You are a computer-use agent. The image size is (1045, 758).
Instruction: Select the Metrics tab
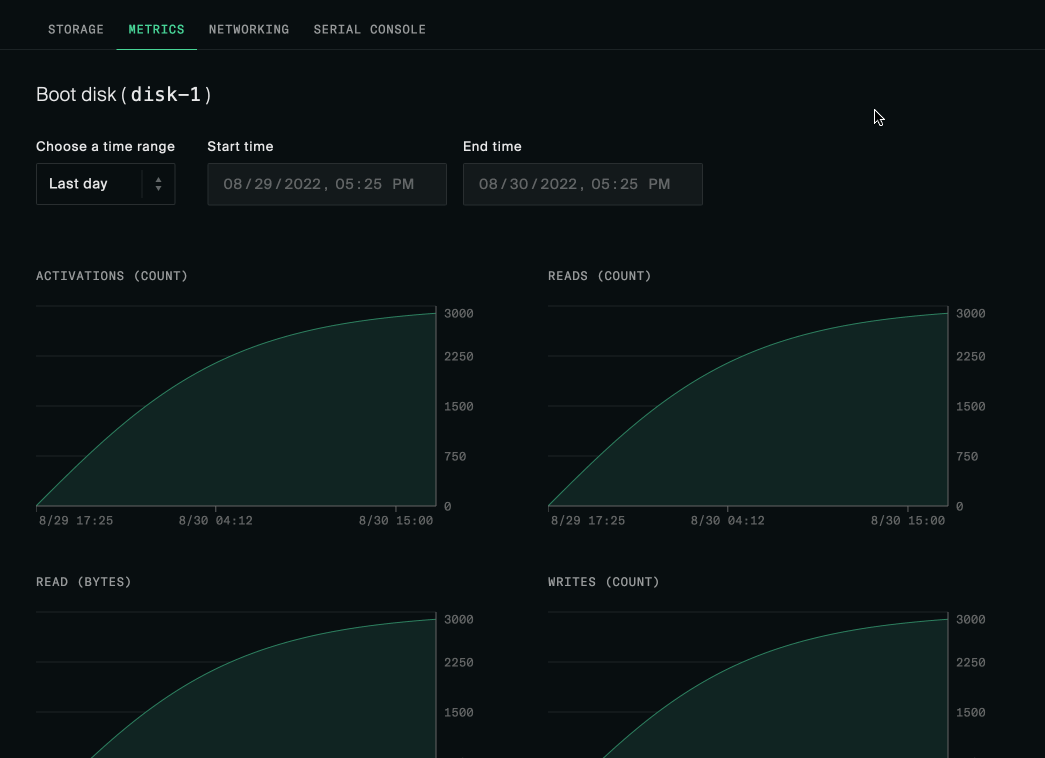tap(157, 29)
